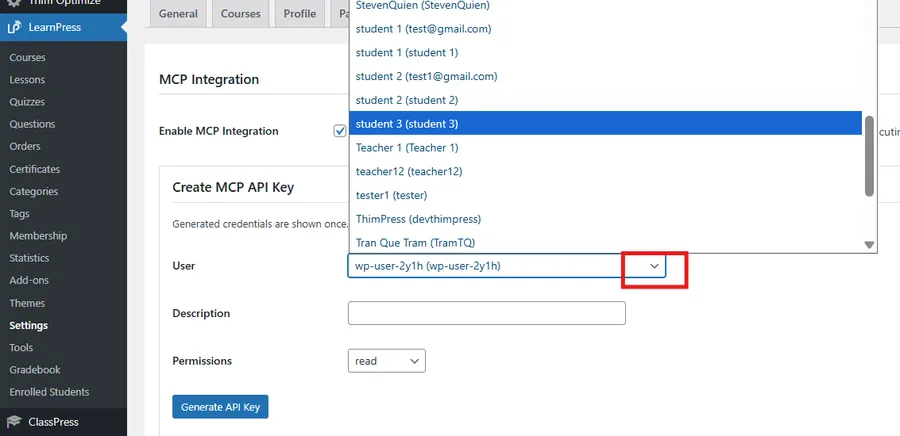Open LearnPress menu in sidebar
900x436 pixels.
pos(64,27)
